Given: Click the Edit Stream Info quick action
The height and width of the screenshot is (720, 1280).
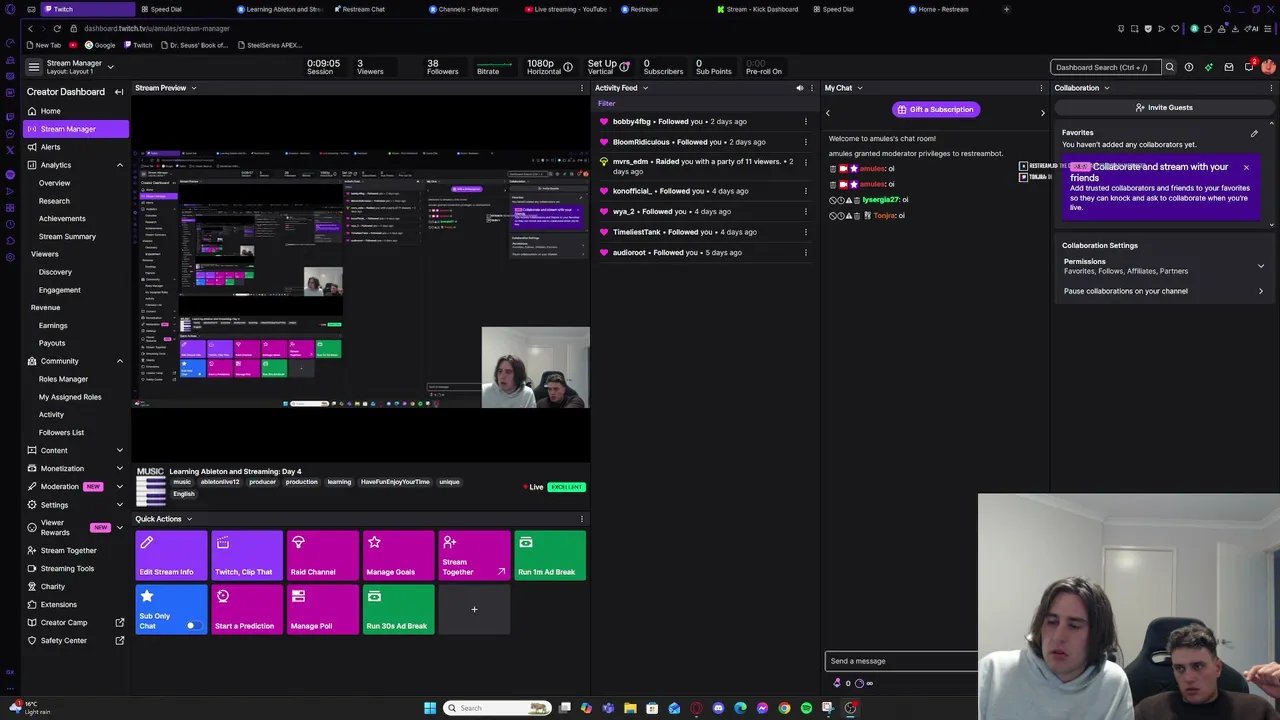Looking at the screenshot, I should [171, 555].
